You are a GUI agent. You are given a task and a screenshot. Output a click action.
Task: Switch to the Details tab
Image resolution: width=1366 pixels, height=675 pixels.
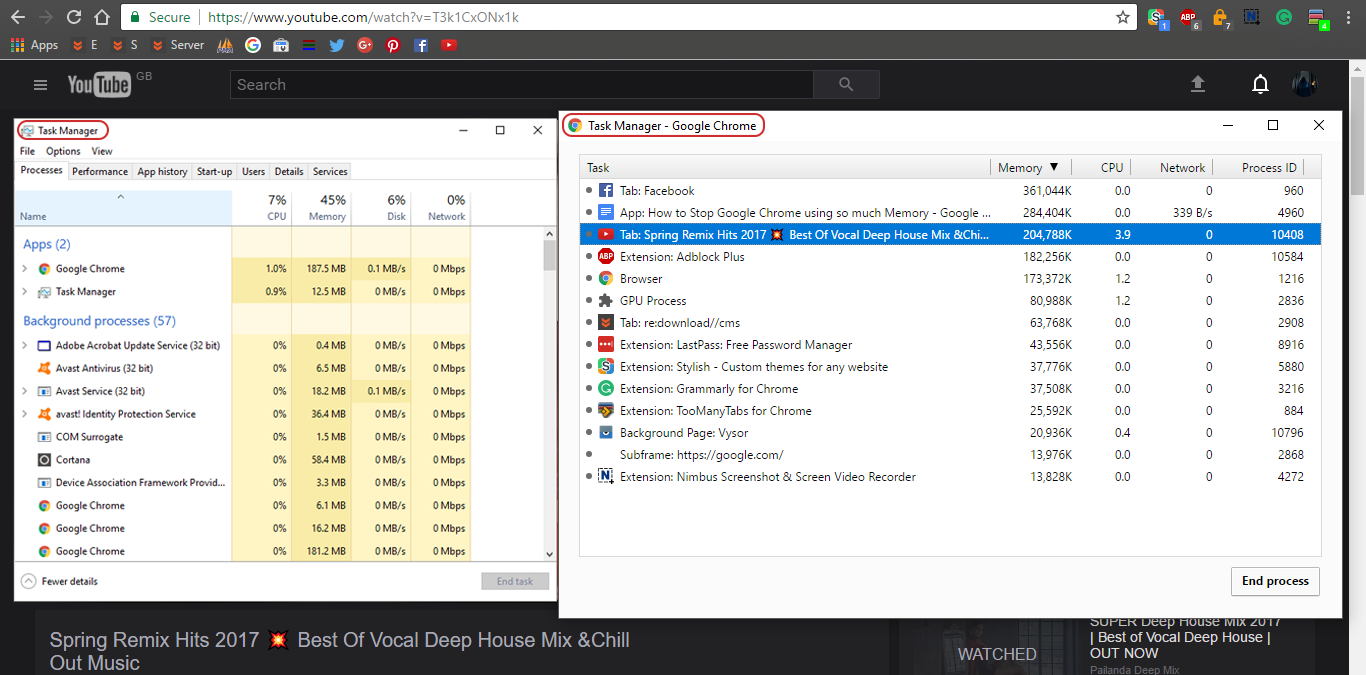[x=289, y=171]
